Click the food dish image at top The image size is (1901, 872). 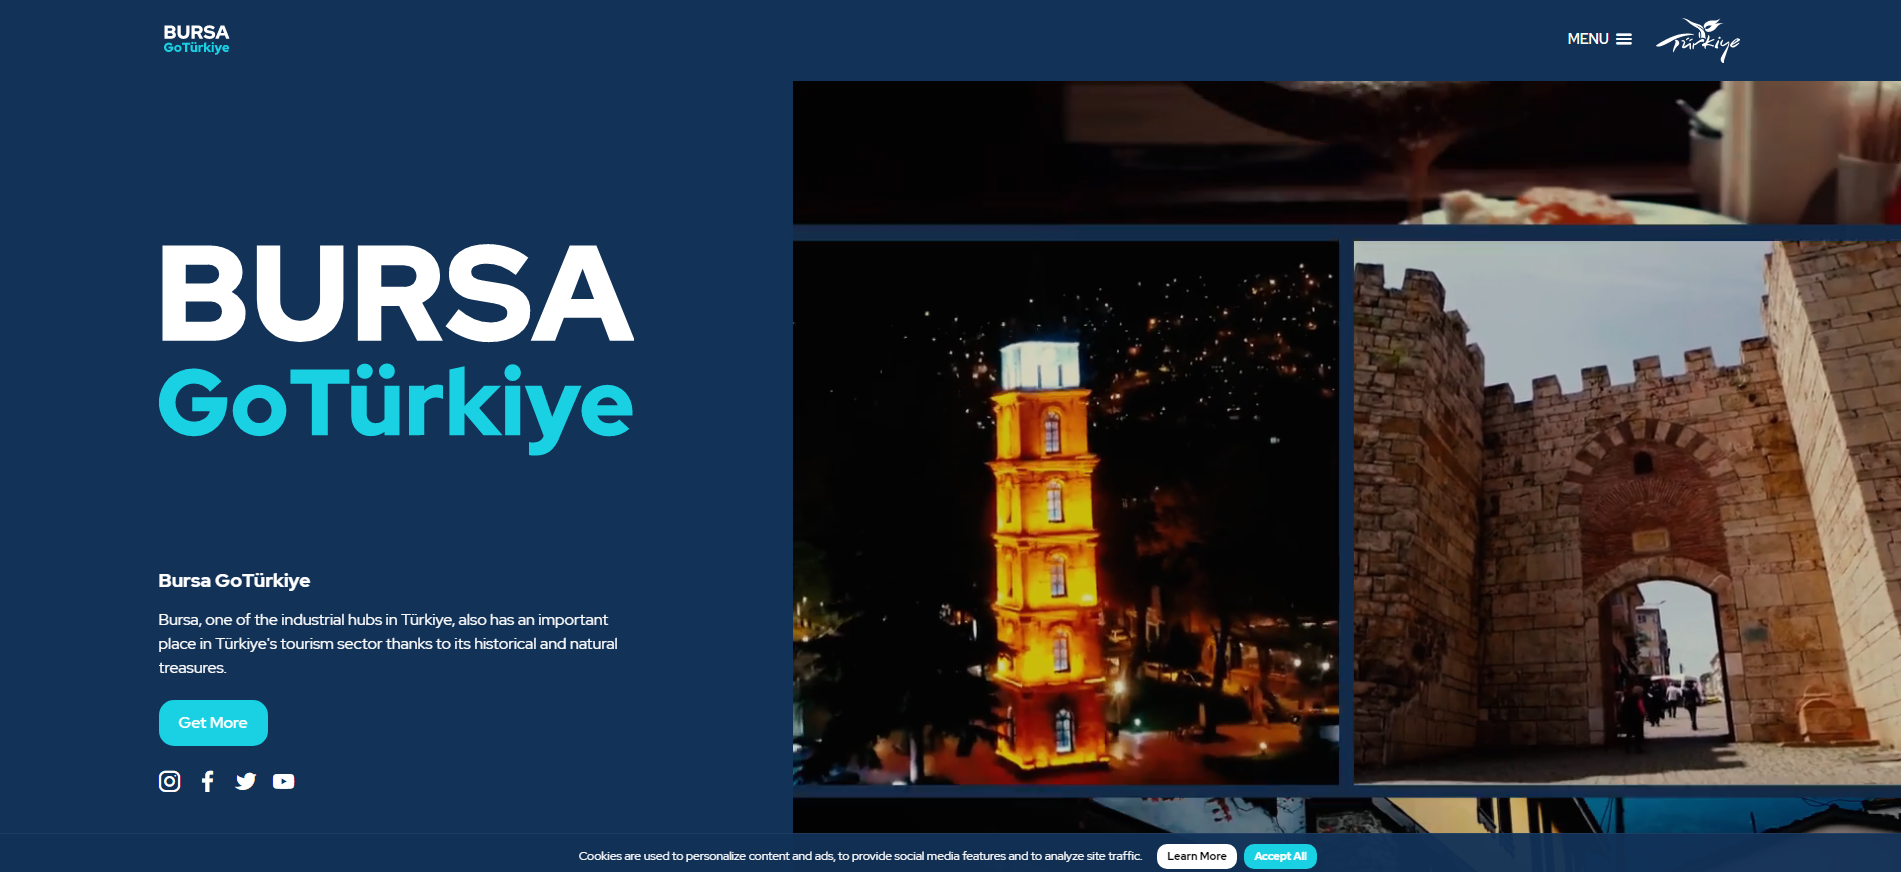[1346, 152]
